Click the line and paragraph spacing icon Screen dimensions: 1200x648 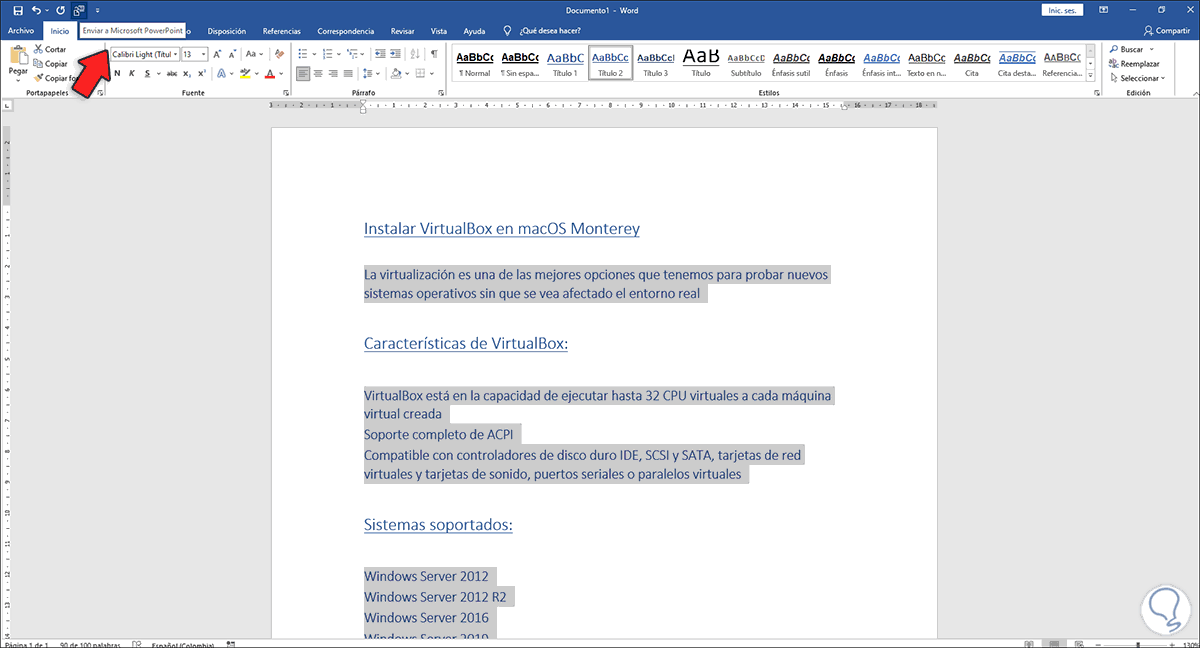pos(369,73)
